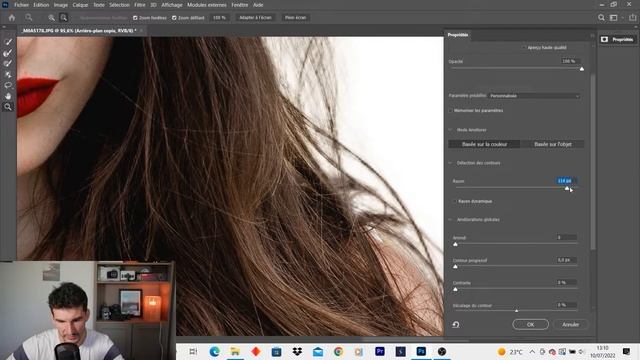Click the Opacité slider track
Image resolution: width=640 pixels, height=360 pixels.
516,69
